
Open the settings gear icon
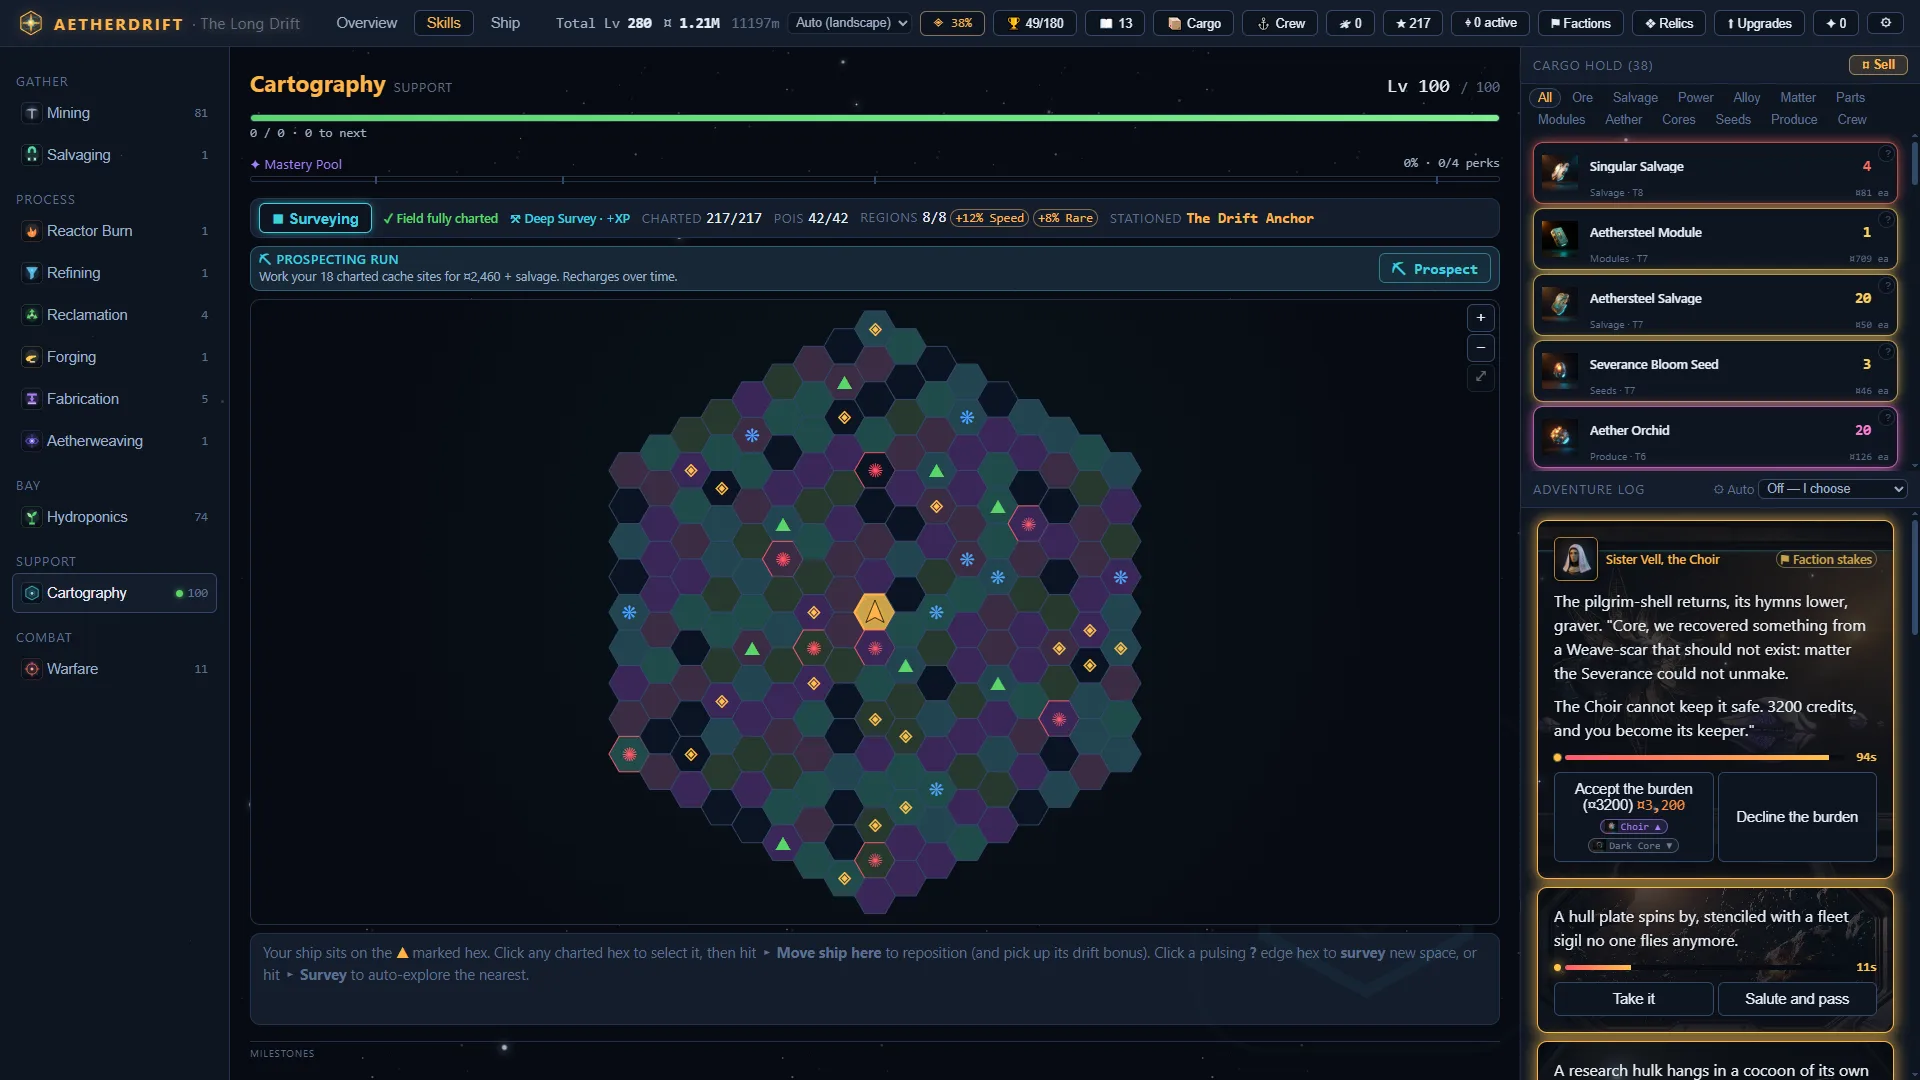[1885, 23]
